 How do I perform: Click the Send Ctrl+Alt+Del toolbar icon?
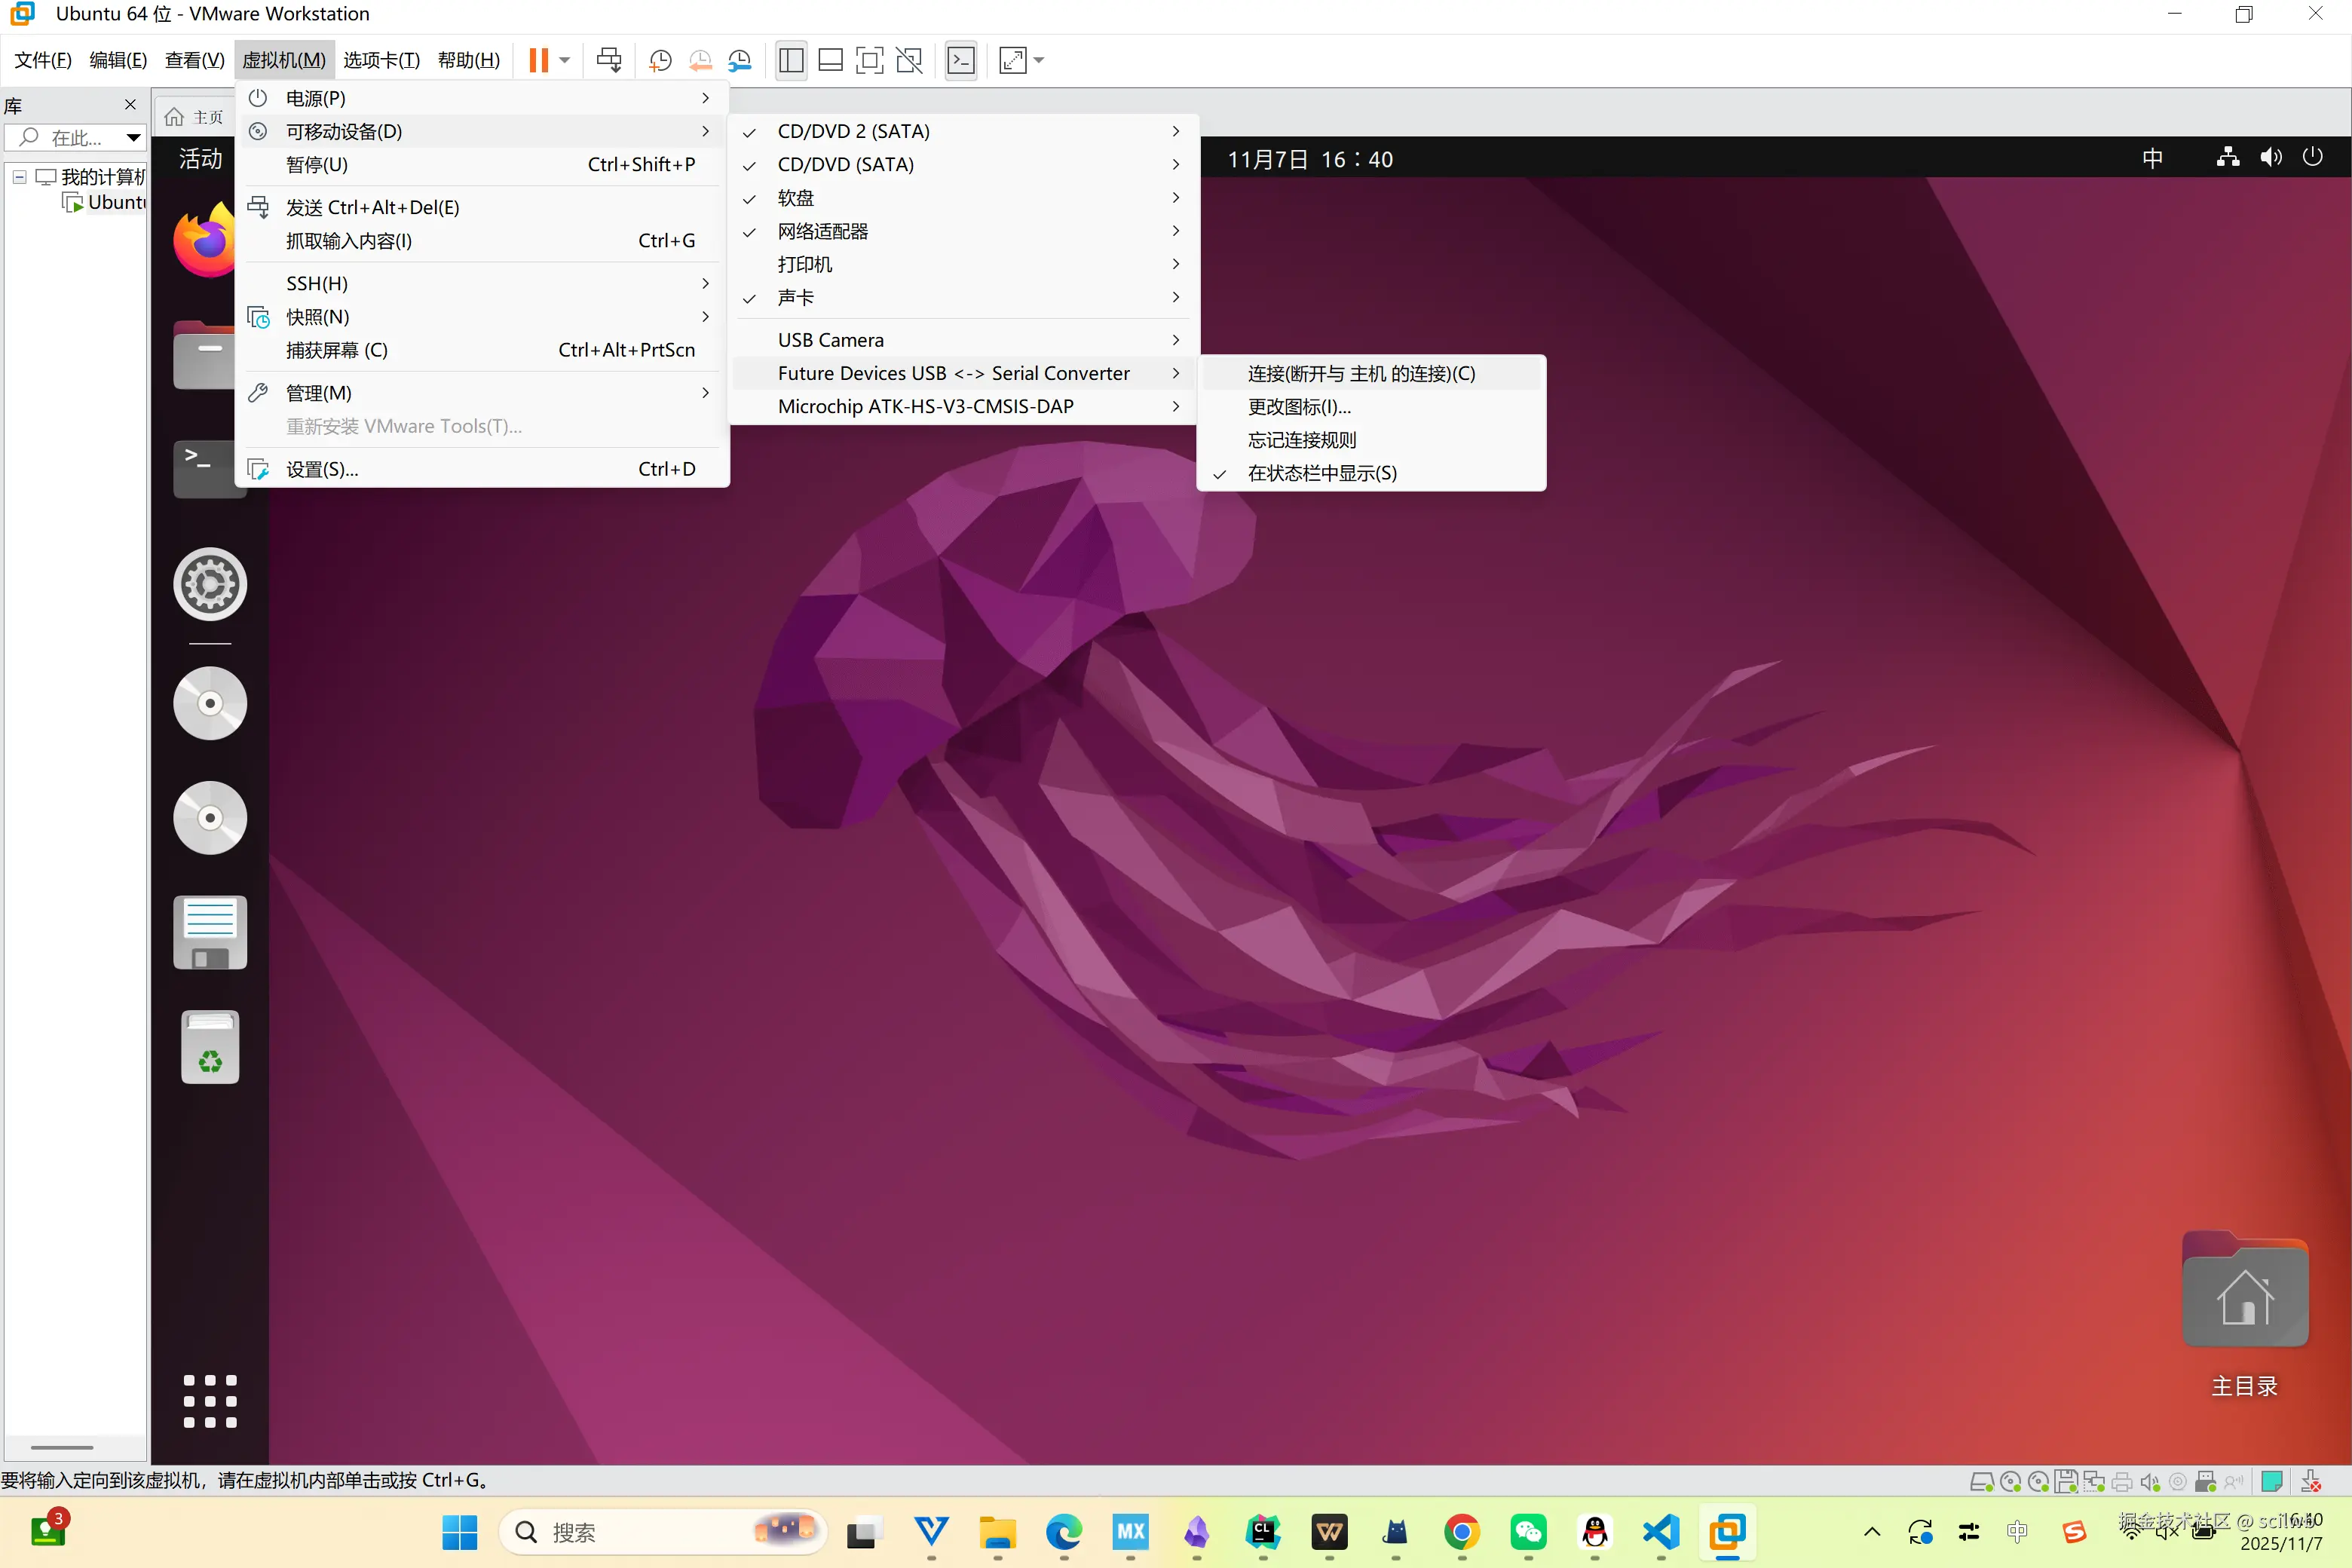pos(608,60)
